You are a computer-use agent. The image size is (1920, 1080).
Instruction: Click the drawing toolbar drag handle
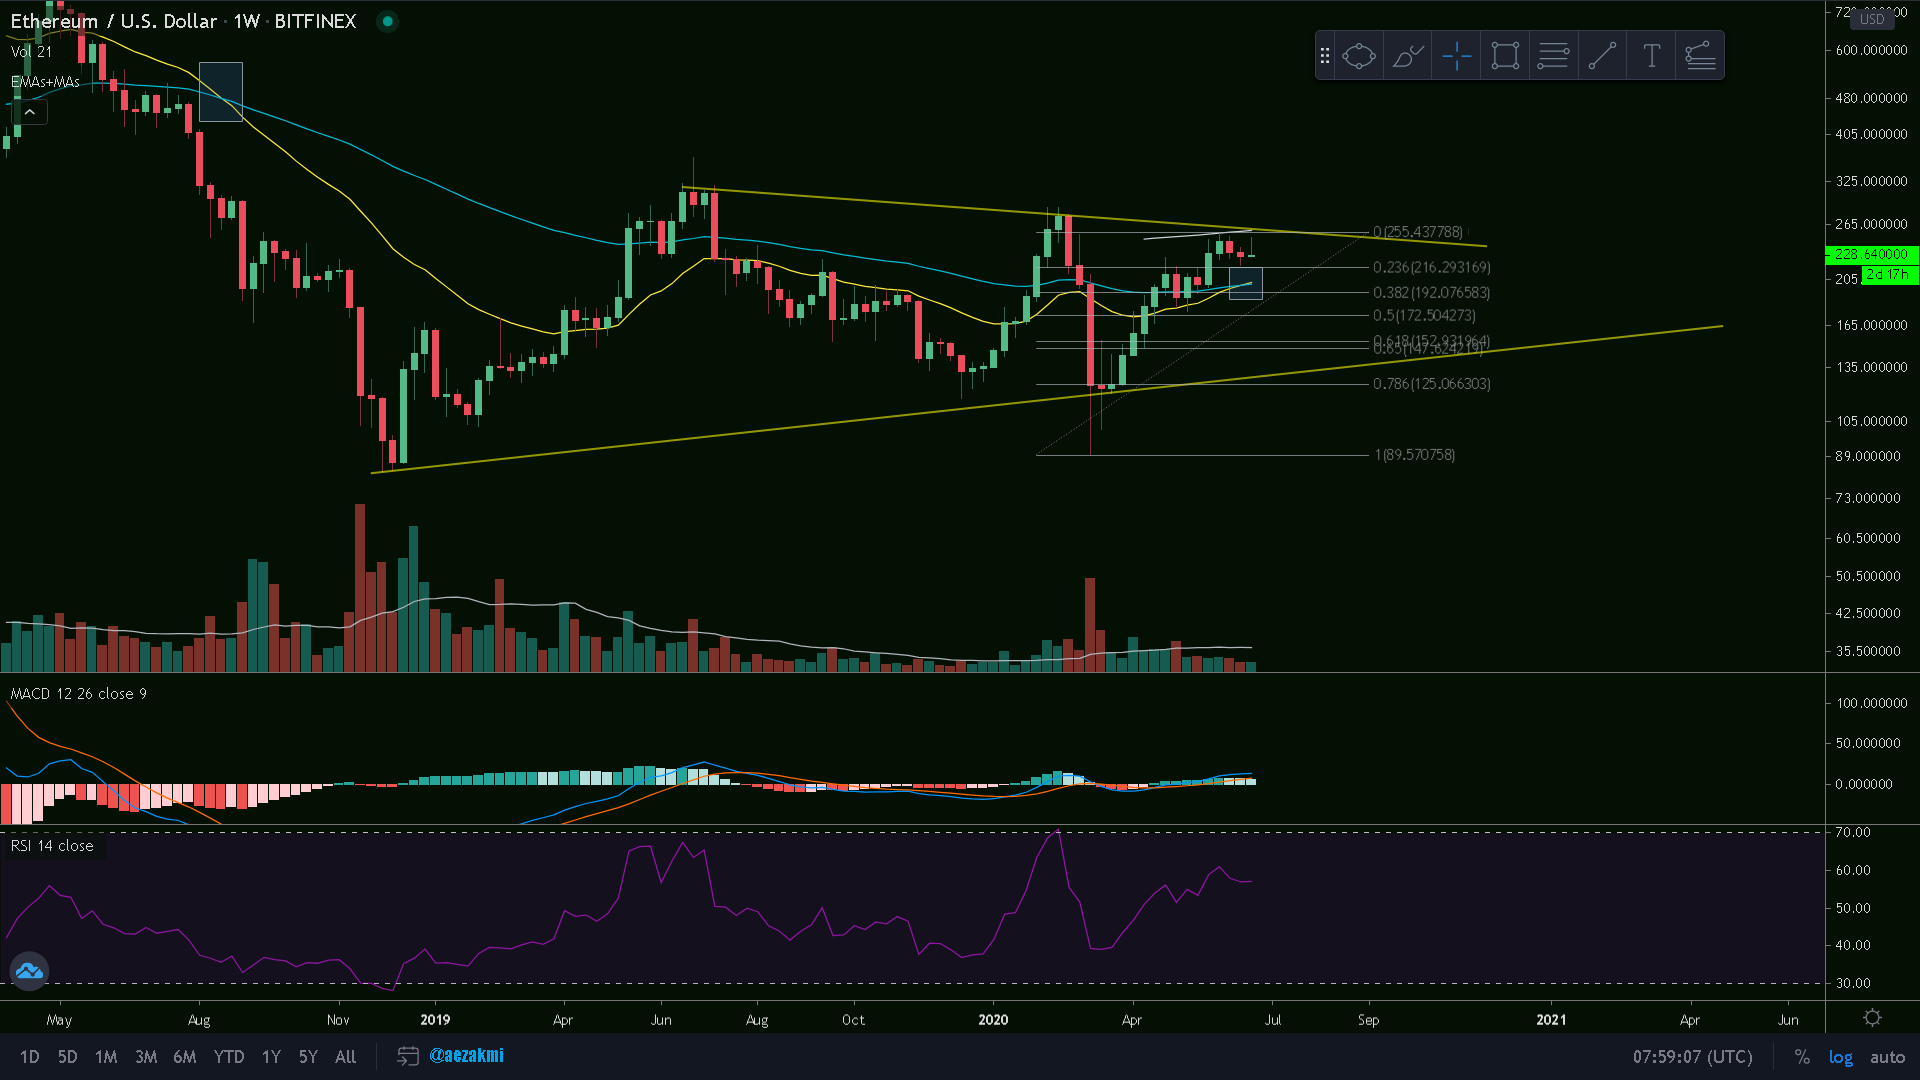click(x=1325, y=56)
